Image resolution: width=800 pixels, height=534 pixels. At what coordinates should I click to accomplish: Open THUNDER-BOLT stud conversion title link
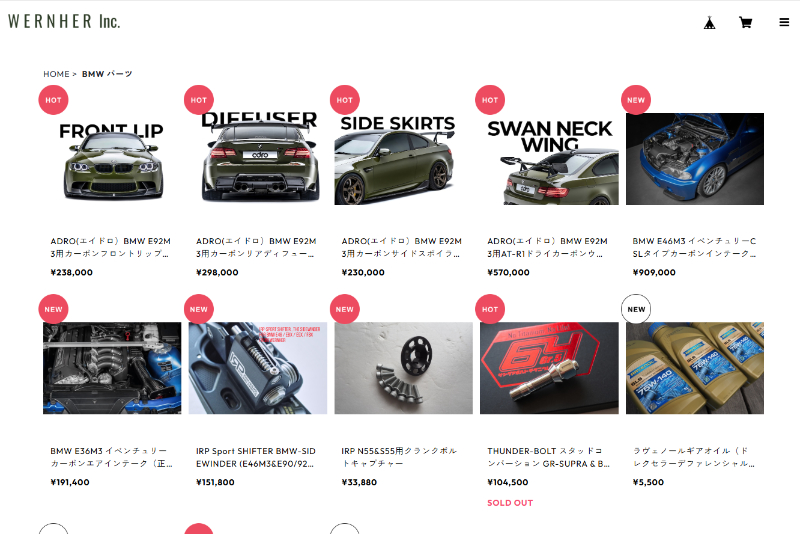(x=548, y=457)
